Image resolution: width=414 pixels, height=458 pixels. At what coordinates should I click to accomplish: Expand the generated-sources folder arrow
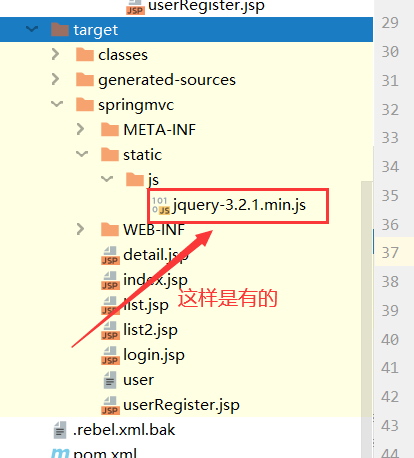coord(55,79)
